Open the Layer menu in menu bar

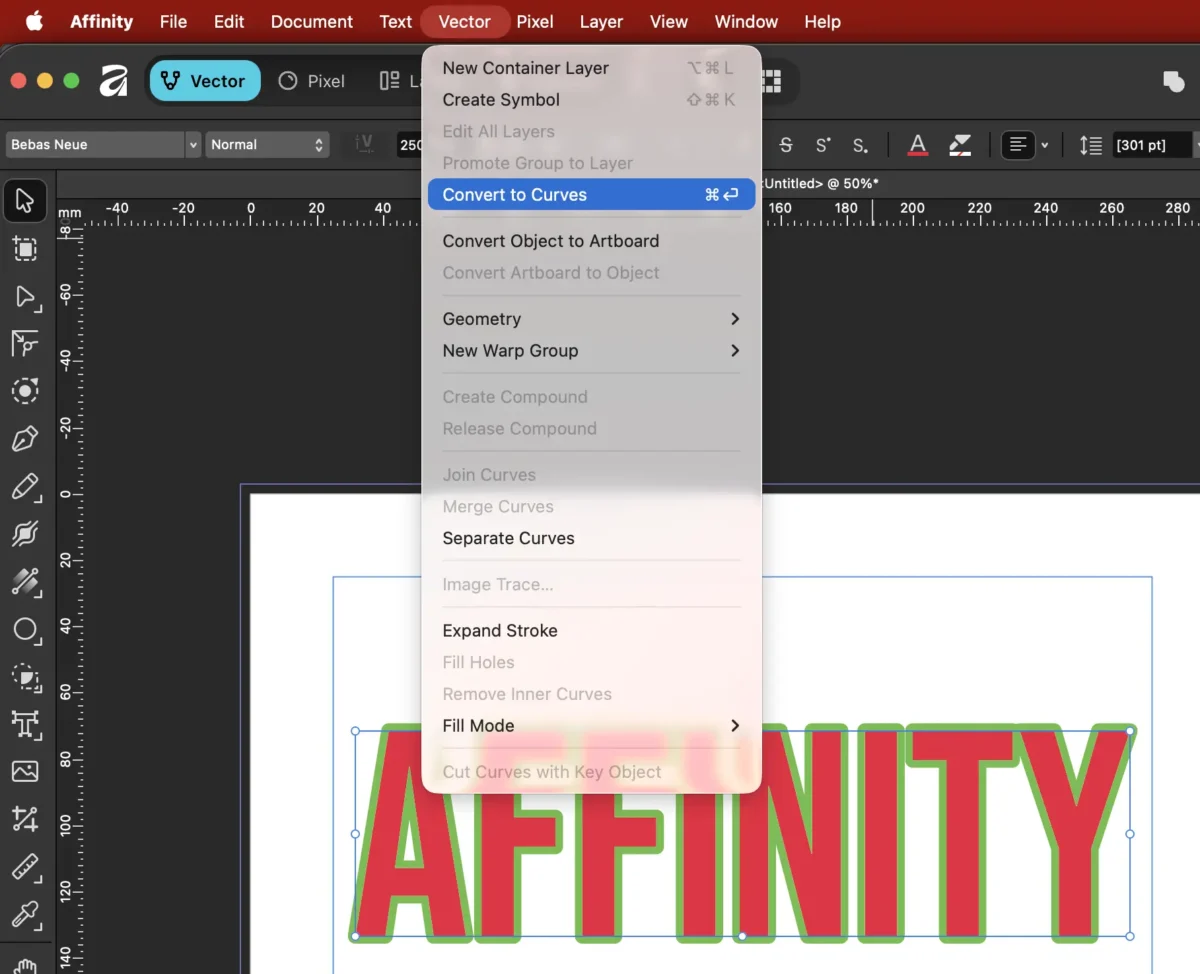pyautogui.click(x=601, y=21)
